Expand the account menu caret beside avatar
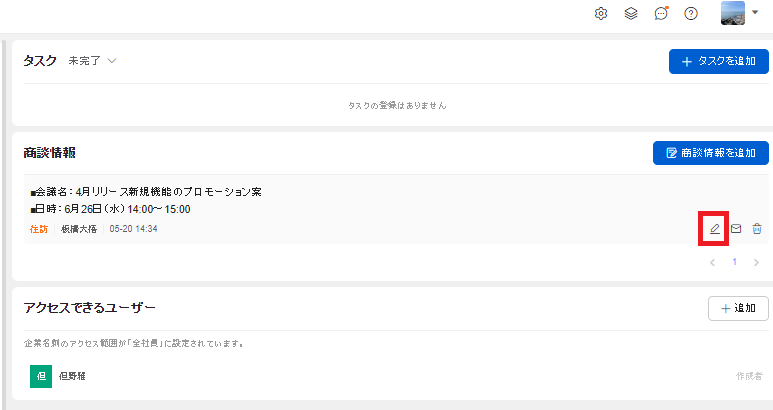The image size is (773, 410). click(x=755, y=12)
